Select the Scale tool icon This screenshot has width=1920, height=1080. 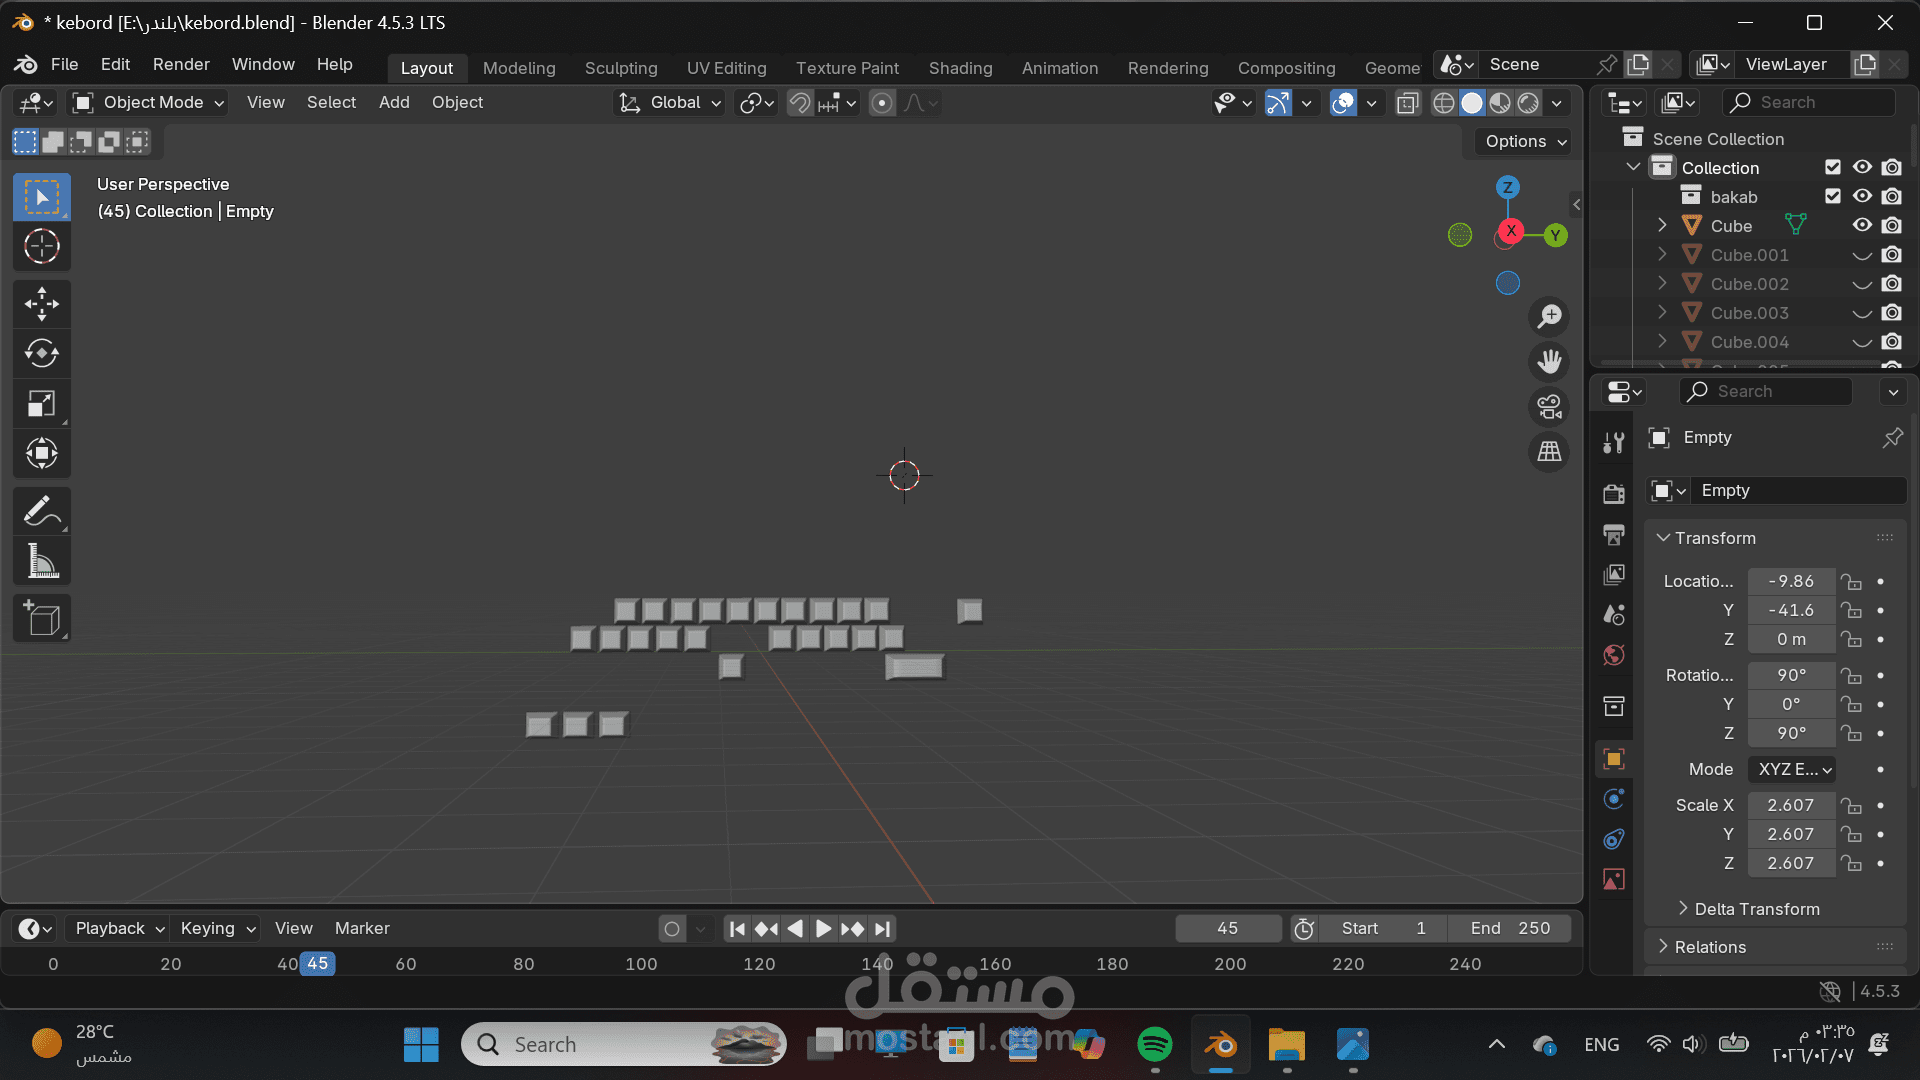[x=41, y=403]
